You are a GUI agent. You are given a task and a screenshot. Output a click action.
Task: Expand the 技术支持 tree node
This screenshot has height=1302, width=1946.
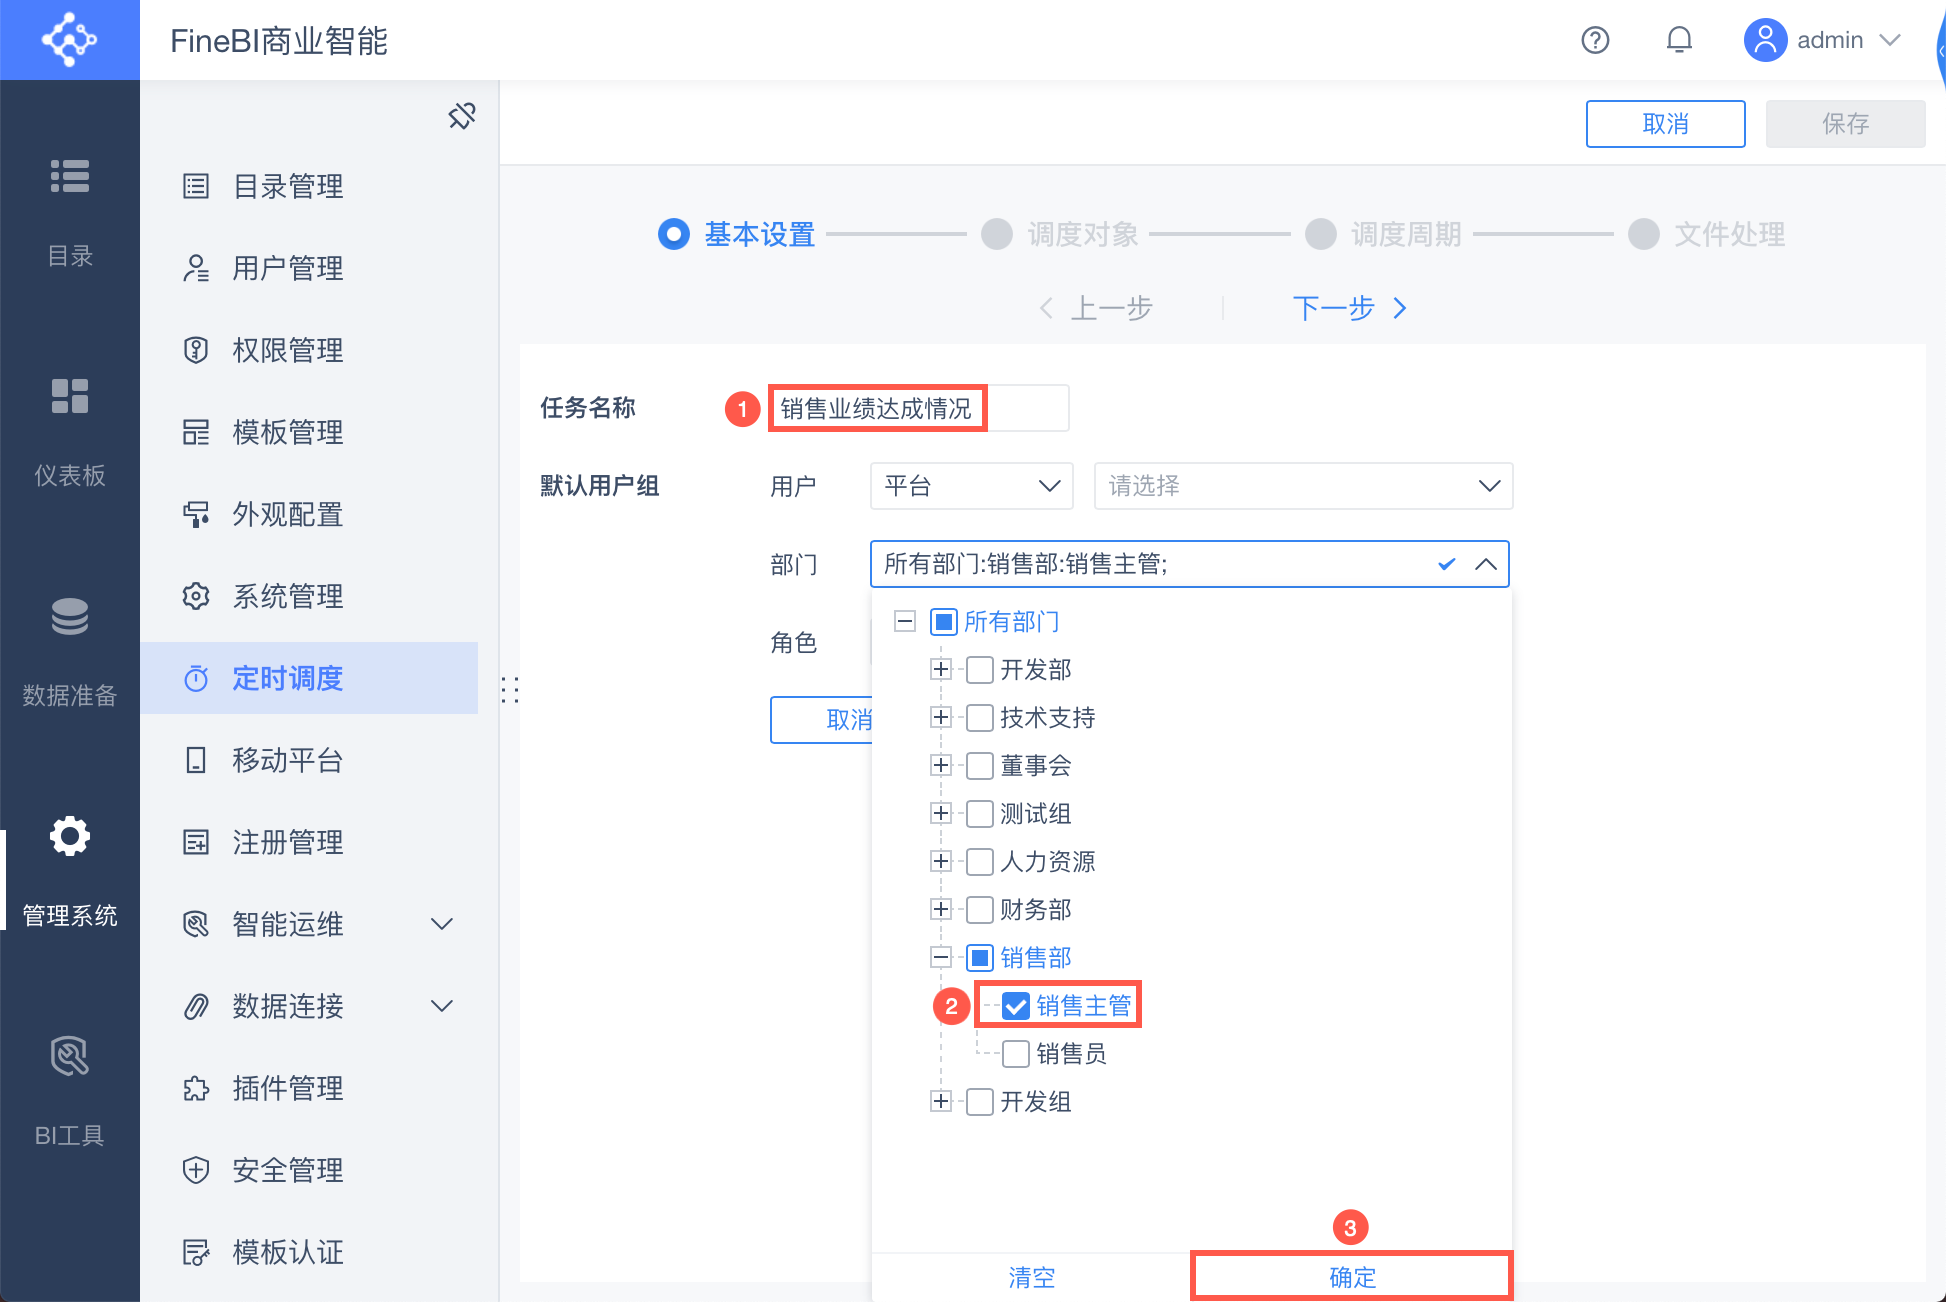point(940,718)
